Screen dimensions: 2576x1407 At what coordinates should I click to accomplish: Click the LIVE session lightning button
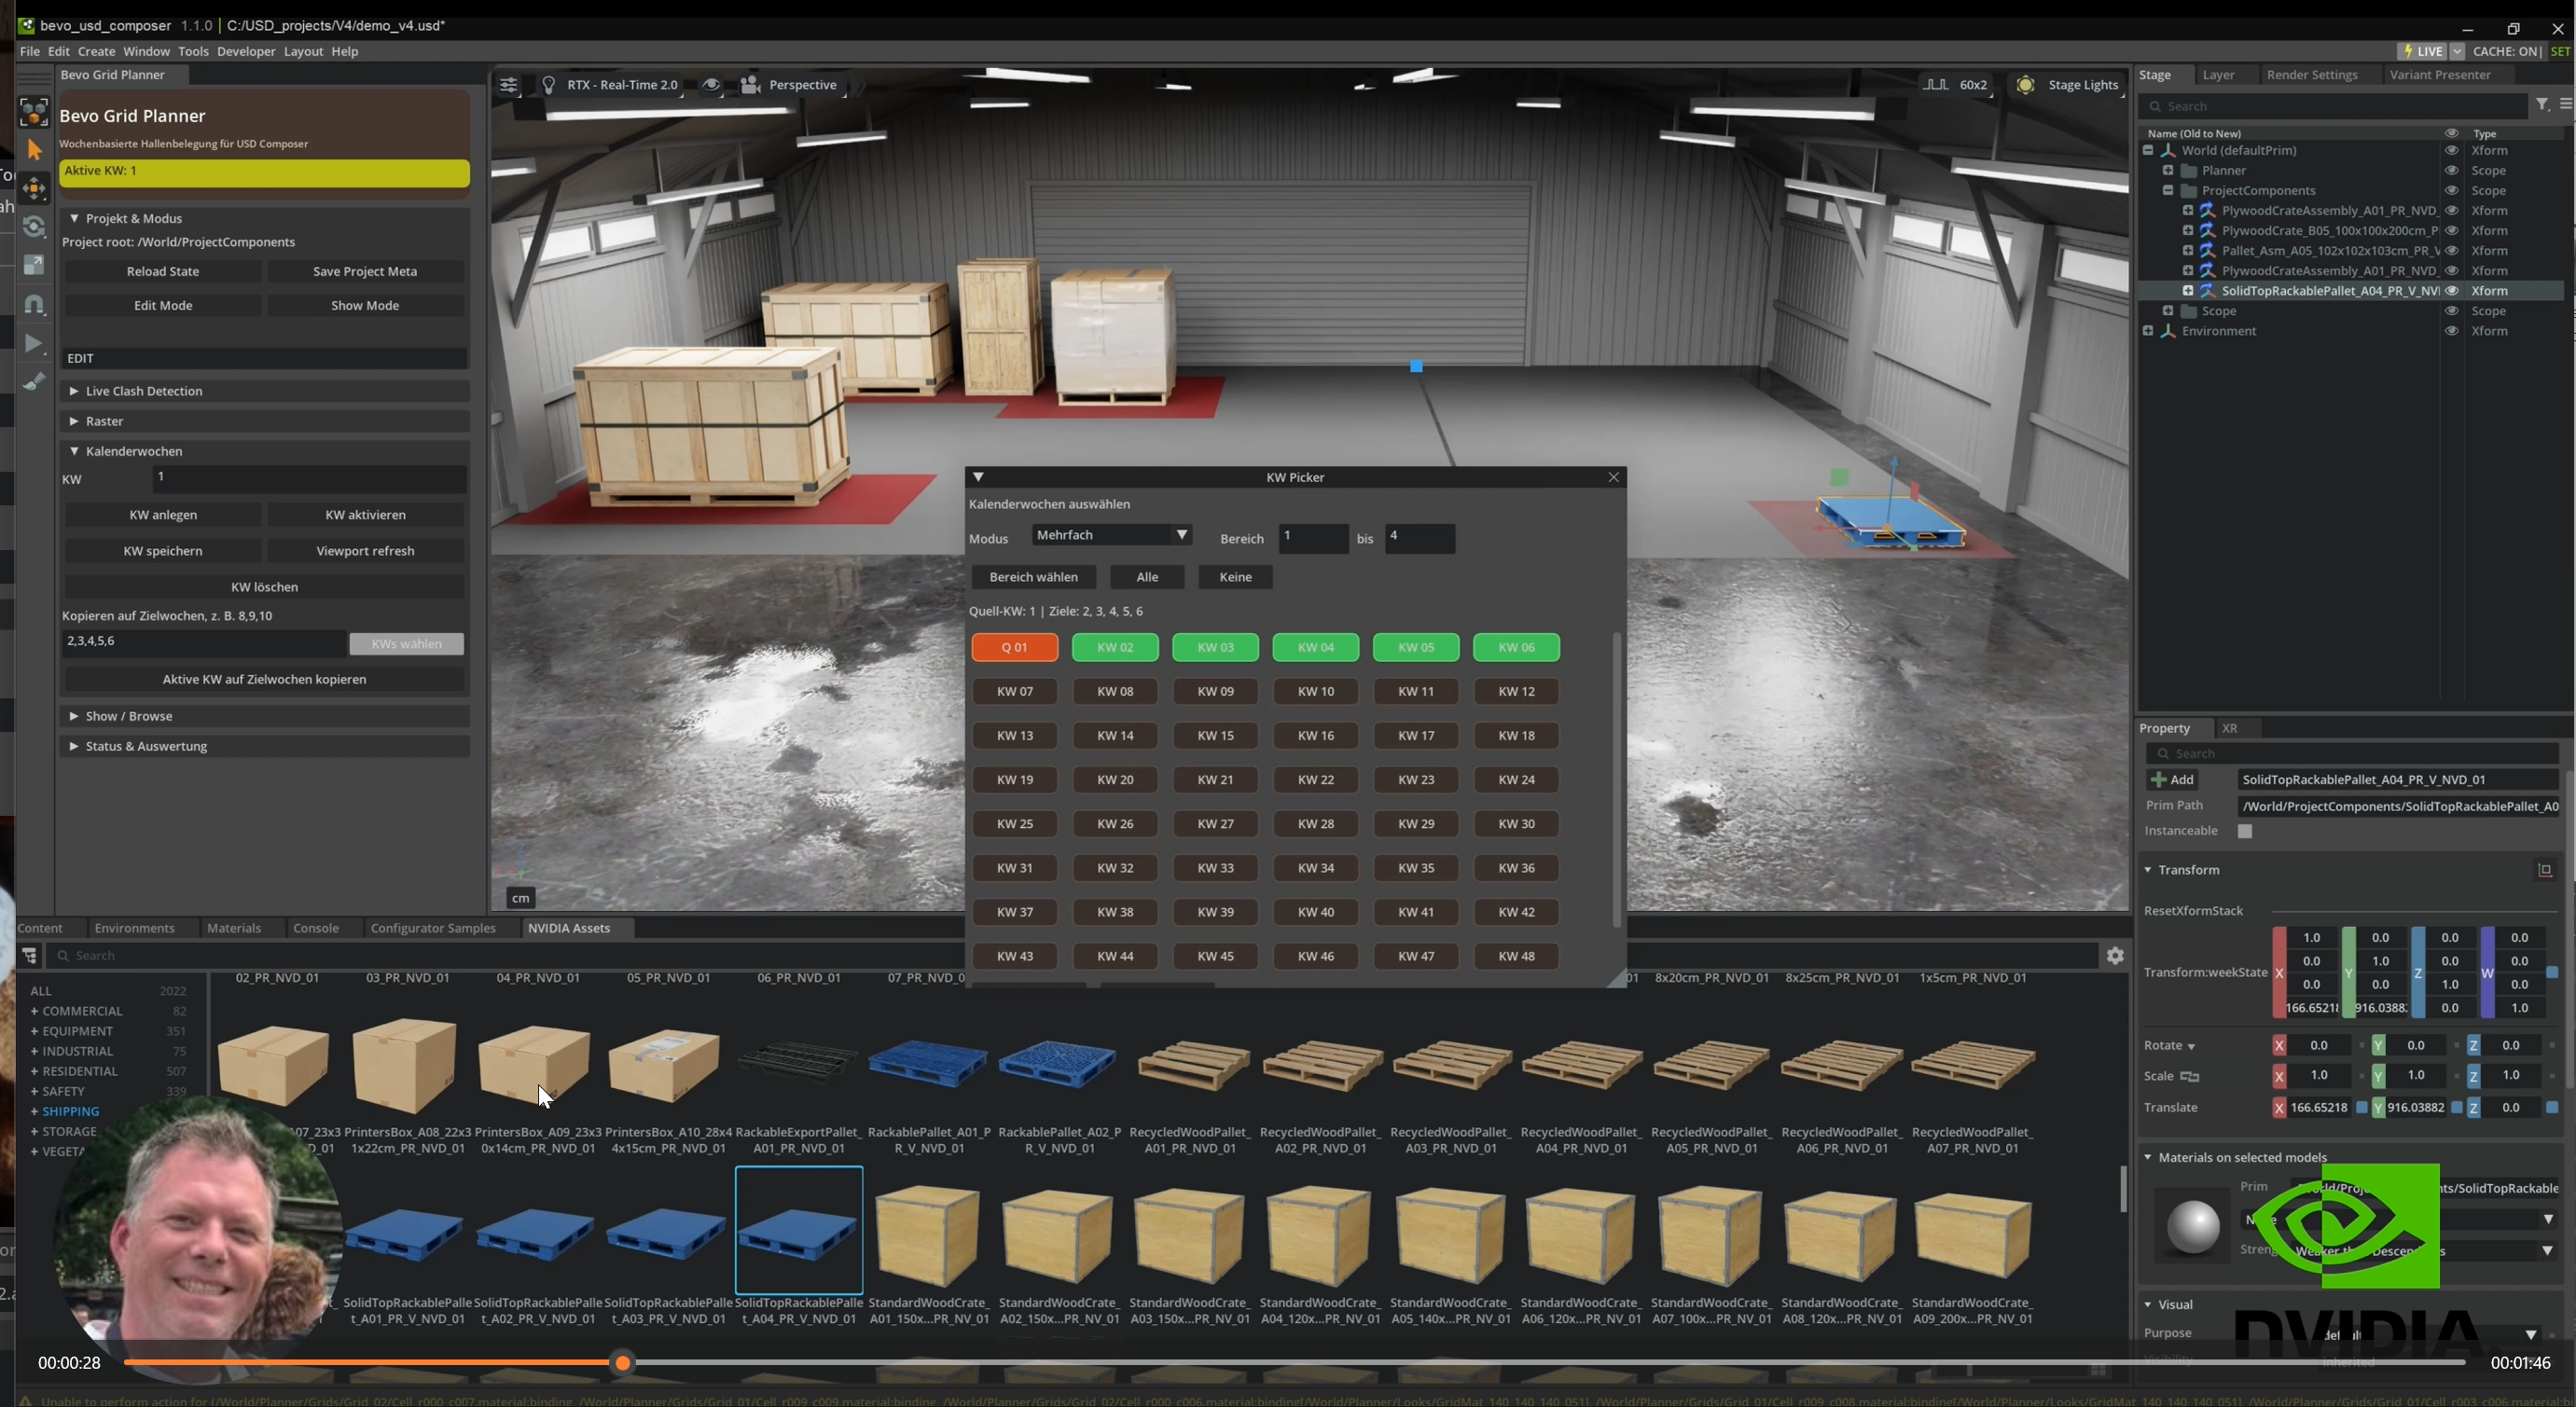2421,51
